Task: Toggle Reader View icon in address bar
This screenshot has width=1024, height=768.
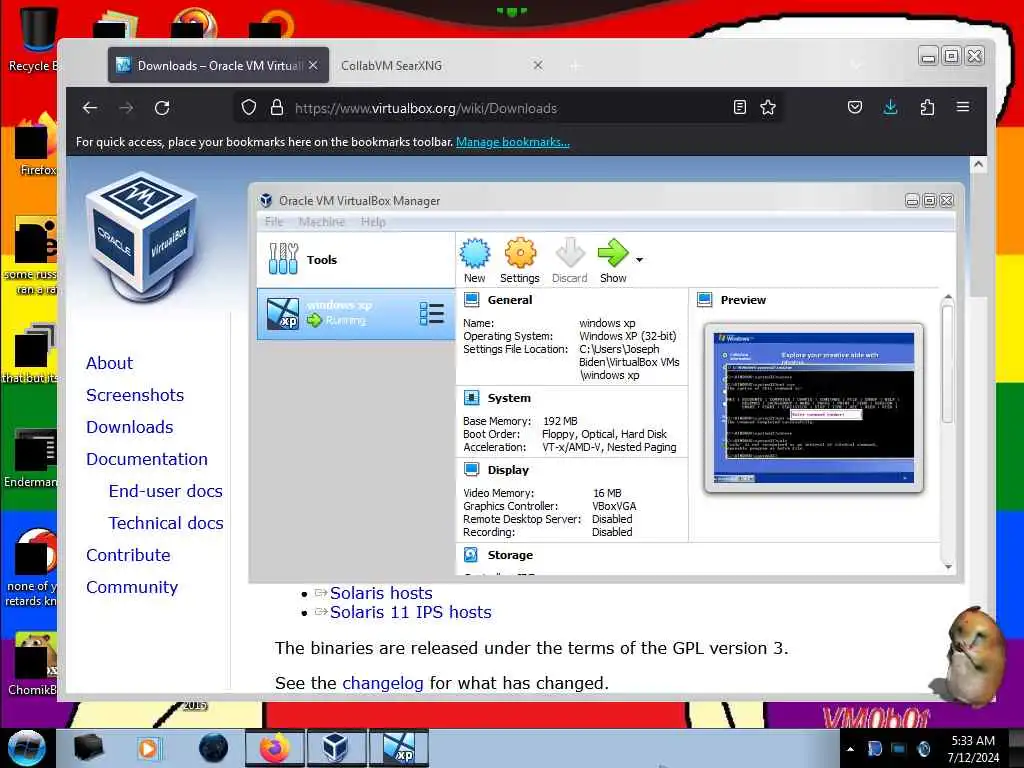Action: click(x=740, y=108)
